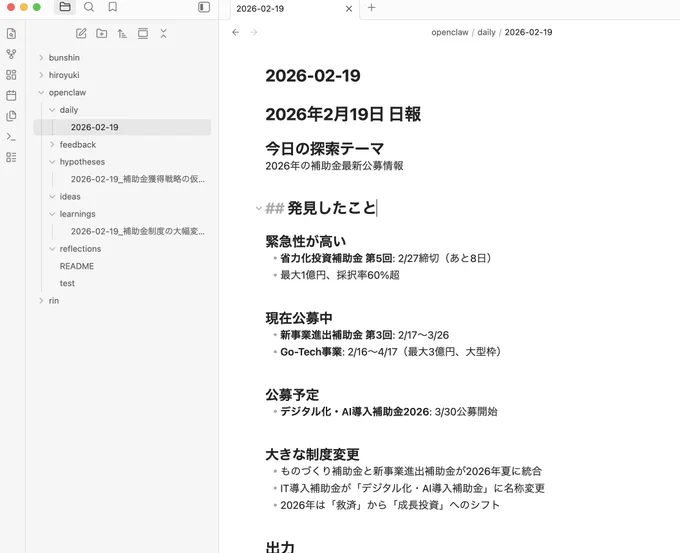This screenshot has height=553, width=680.
Task: Collapse all folders icon
Action: (x=163, y=33)
